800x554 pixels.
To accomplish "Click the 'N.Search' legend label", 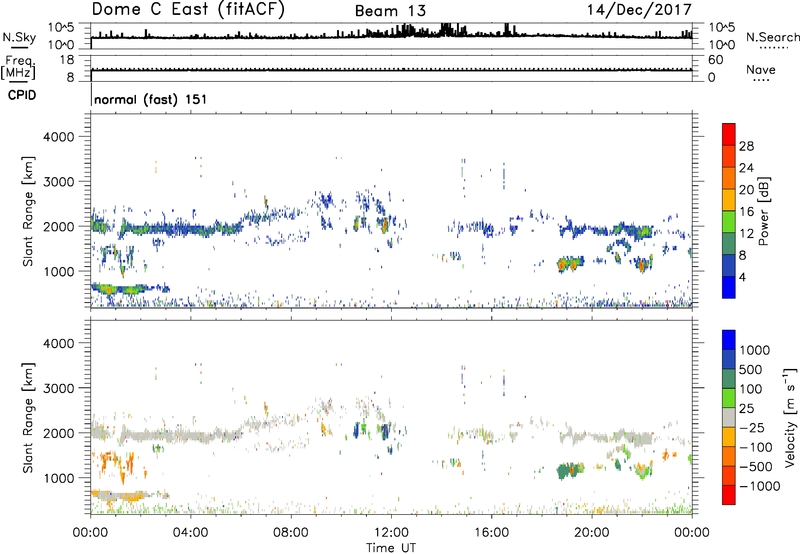I will (x=772, y=37).
